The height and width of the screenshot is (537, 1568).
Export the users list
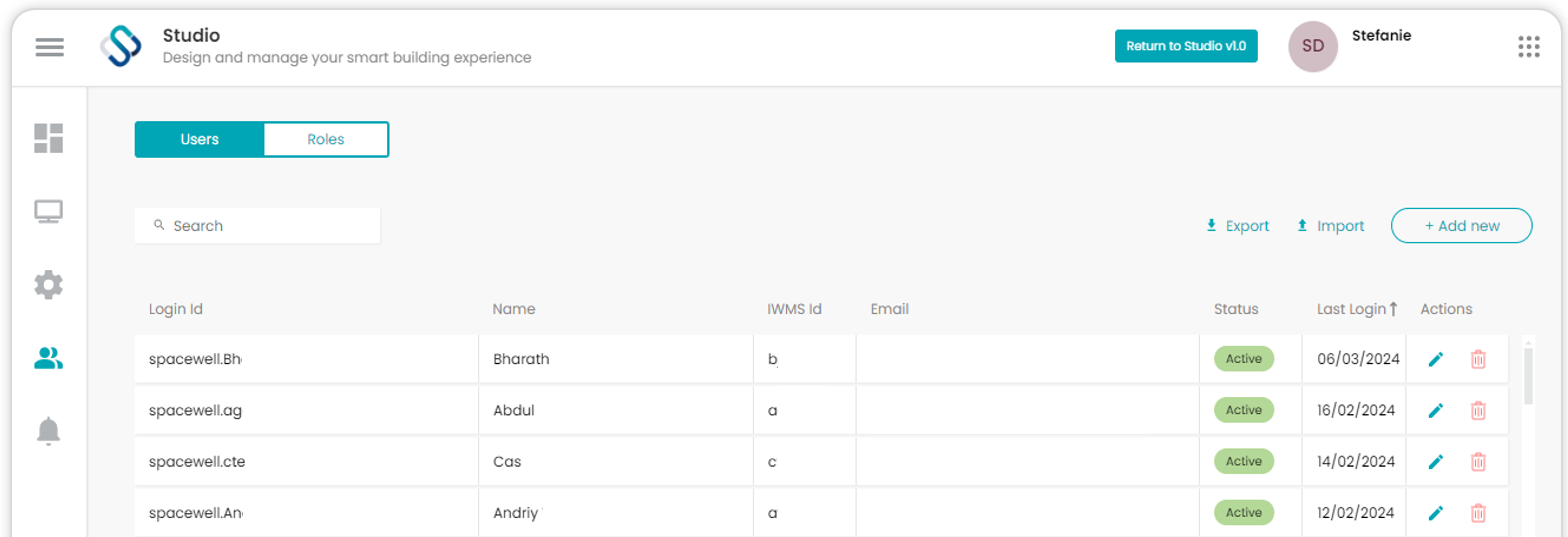coord(1237,226)
